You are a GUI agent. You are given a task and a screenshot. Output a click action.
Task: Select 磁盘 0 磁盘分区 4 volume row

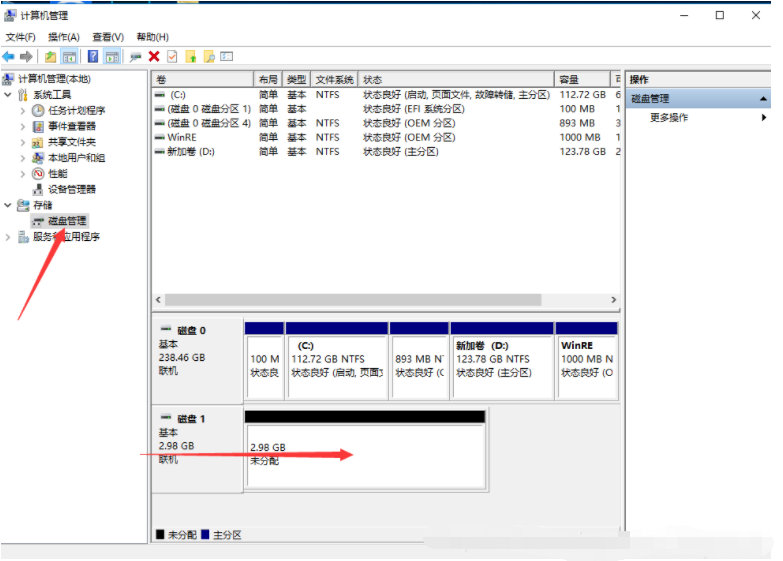(x=386, y=123)
